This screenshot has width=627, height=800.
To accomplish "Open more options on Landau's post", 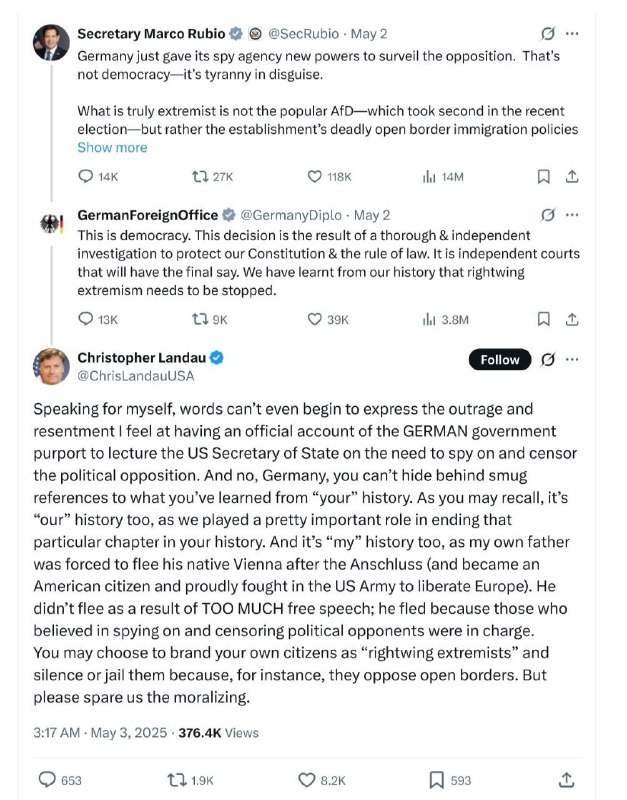I will pos(572,360).
